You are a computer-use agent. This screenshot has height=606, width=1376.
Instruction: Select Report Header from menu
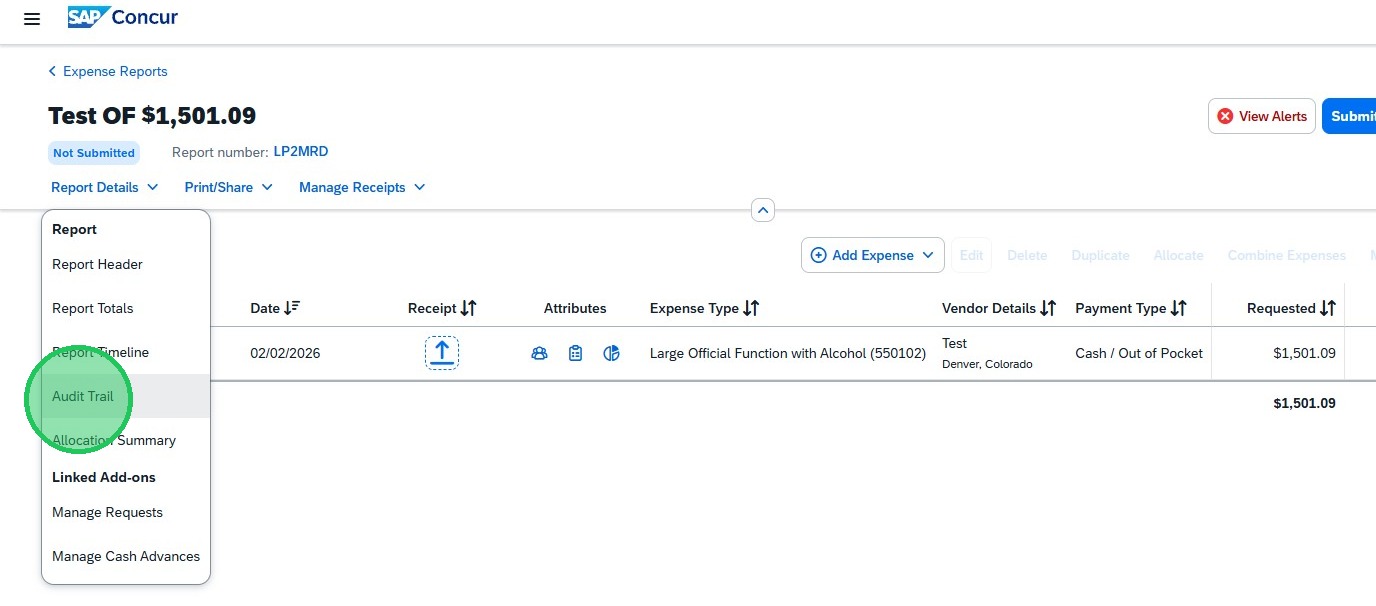click(x=126, y=264)
